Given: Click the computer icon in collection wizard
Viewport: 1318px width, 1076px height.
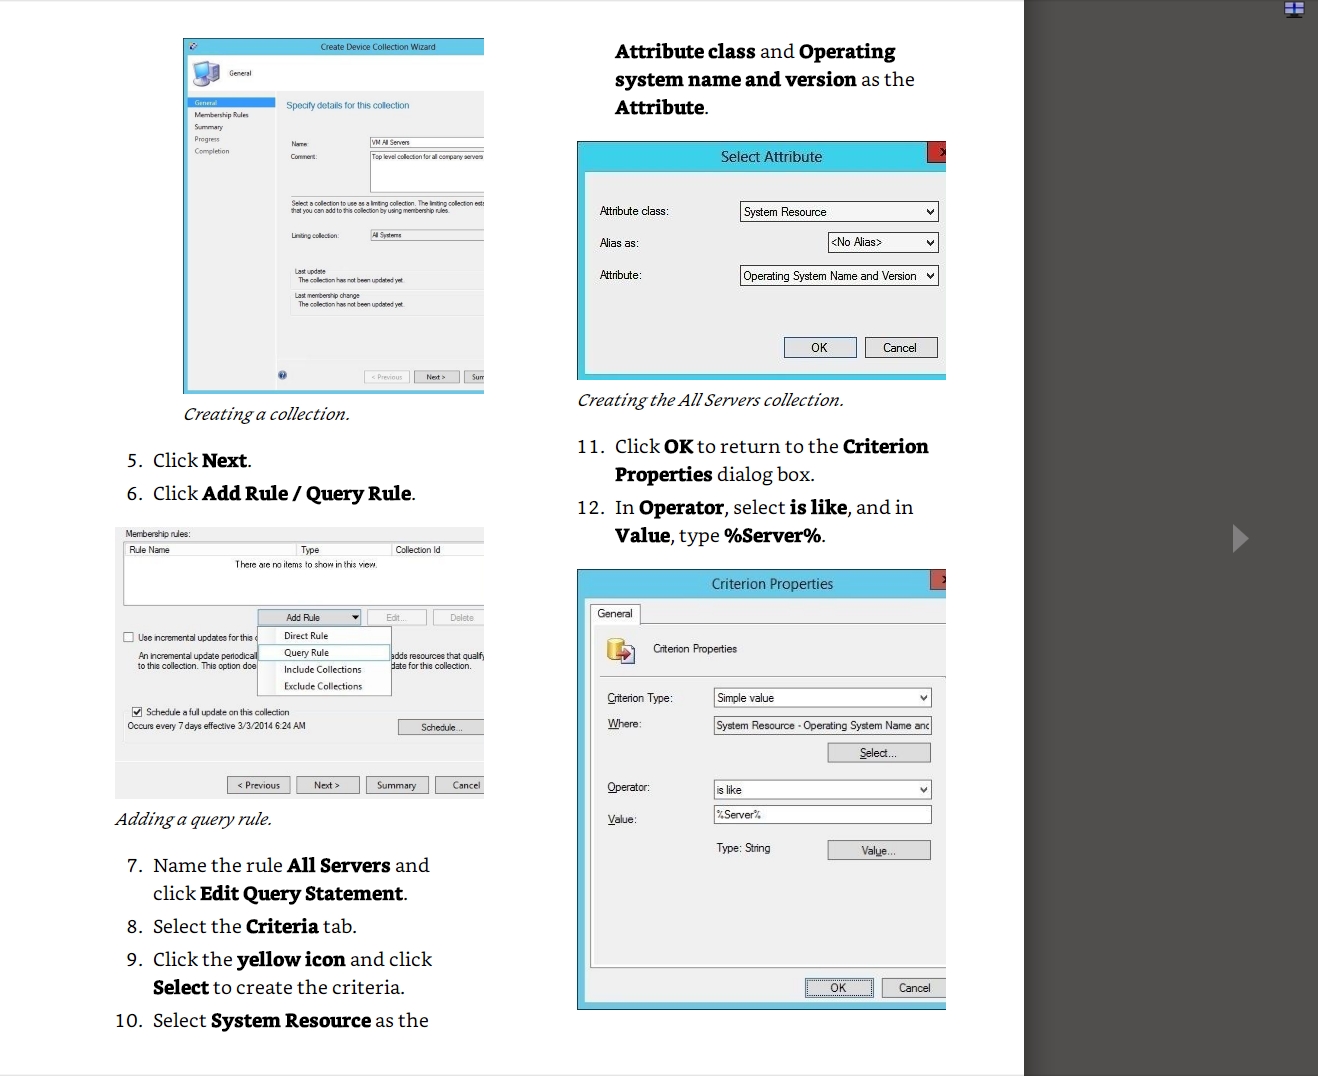Looking at the screenshot, I should (206, 73).
